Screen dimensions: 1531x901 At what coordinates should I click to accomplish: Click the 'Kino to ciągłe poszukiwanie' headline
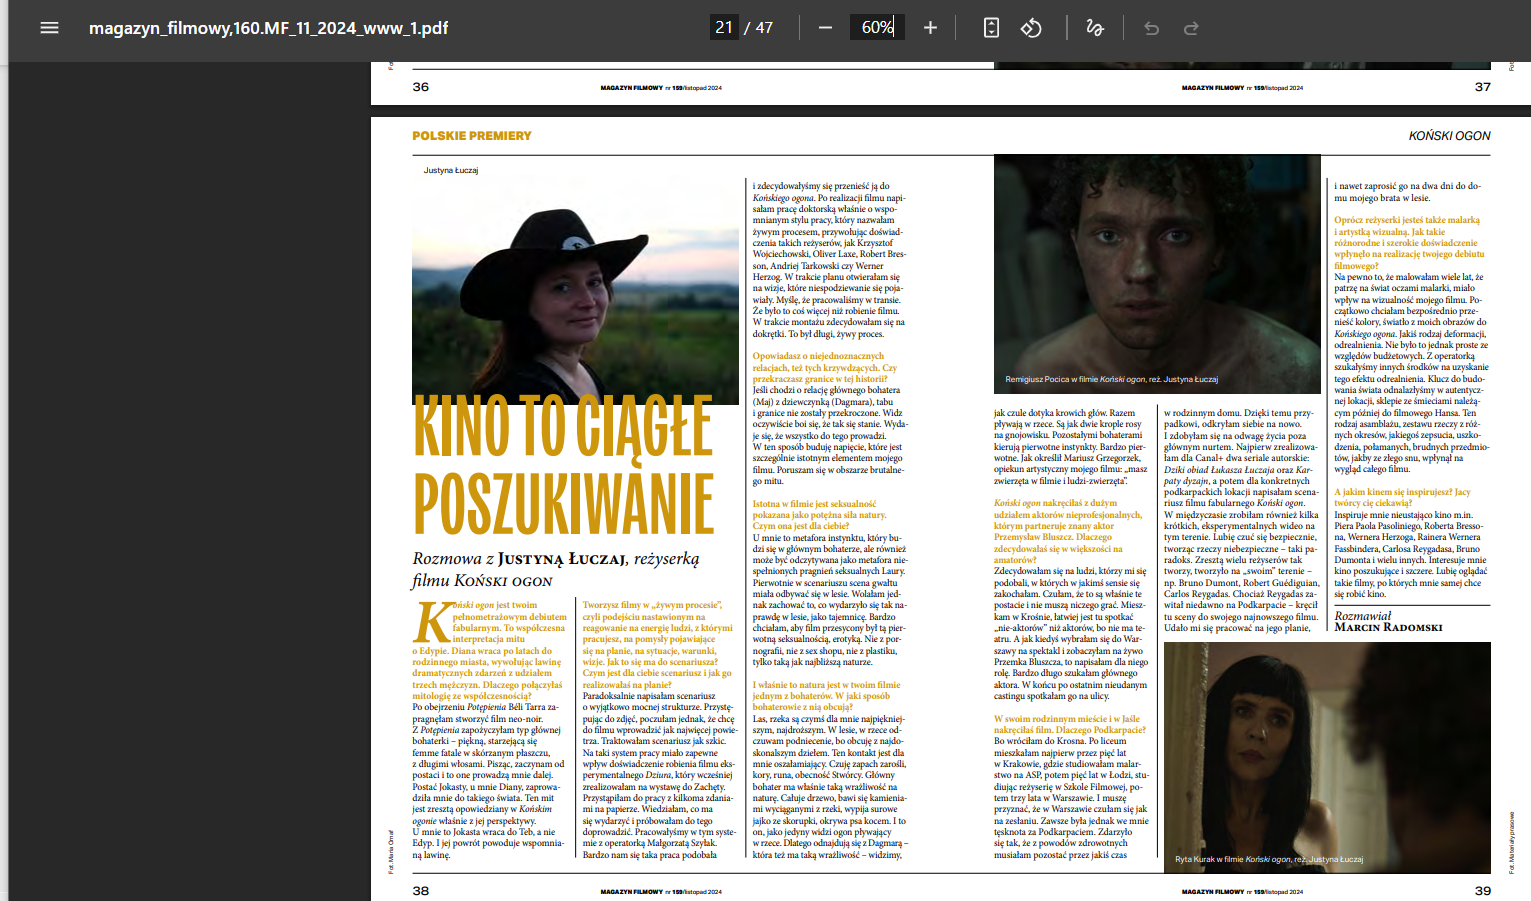click(x=564, y=465)
